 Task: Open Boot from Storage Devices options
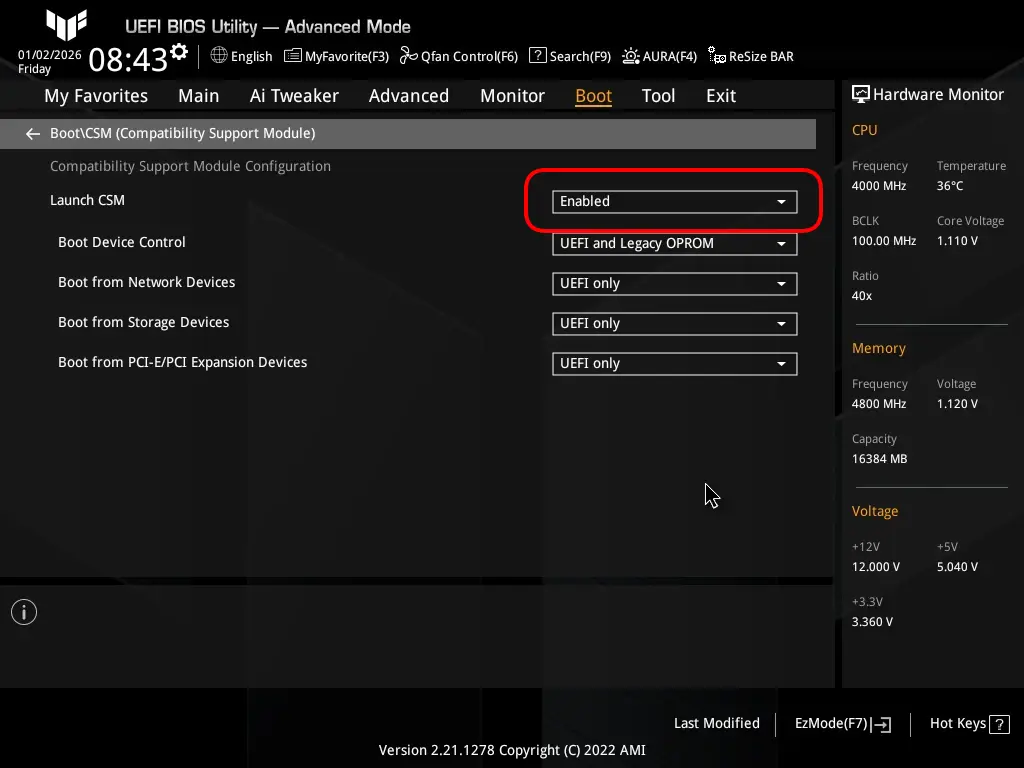674,323
